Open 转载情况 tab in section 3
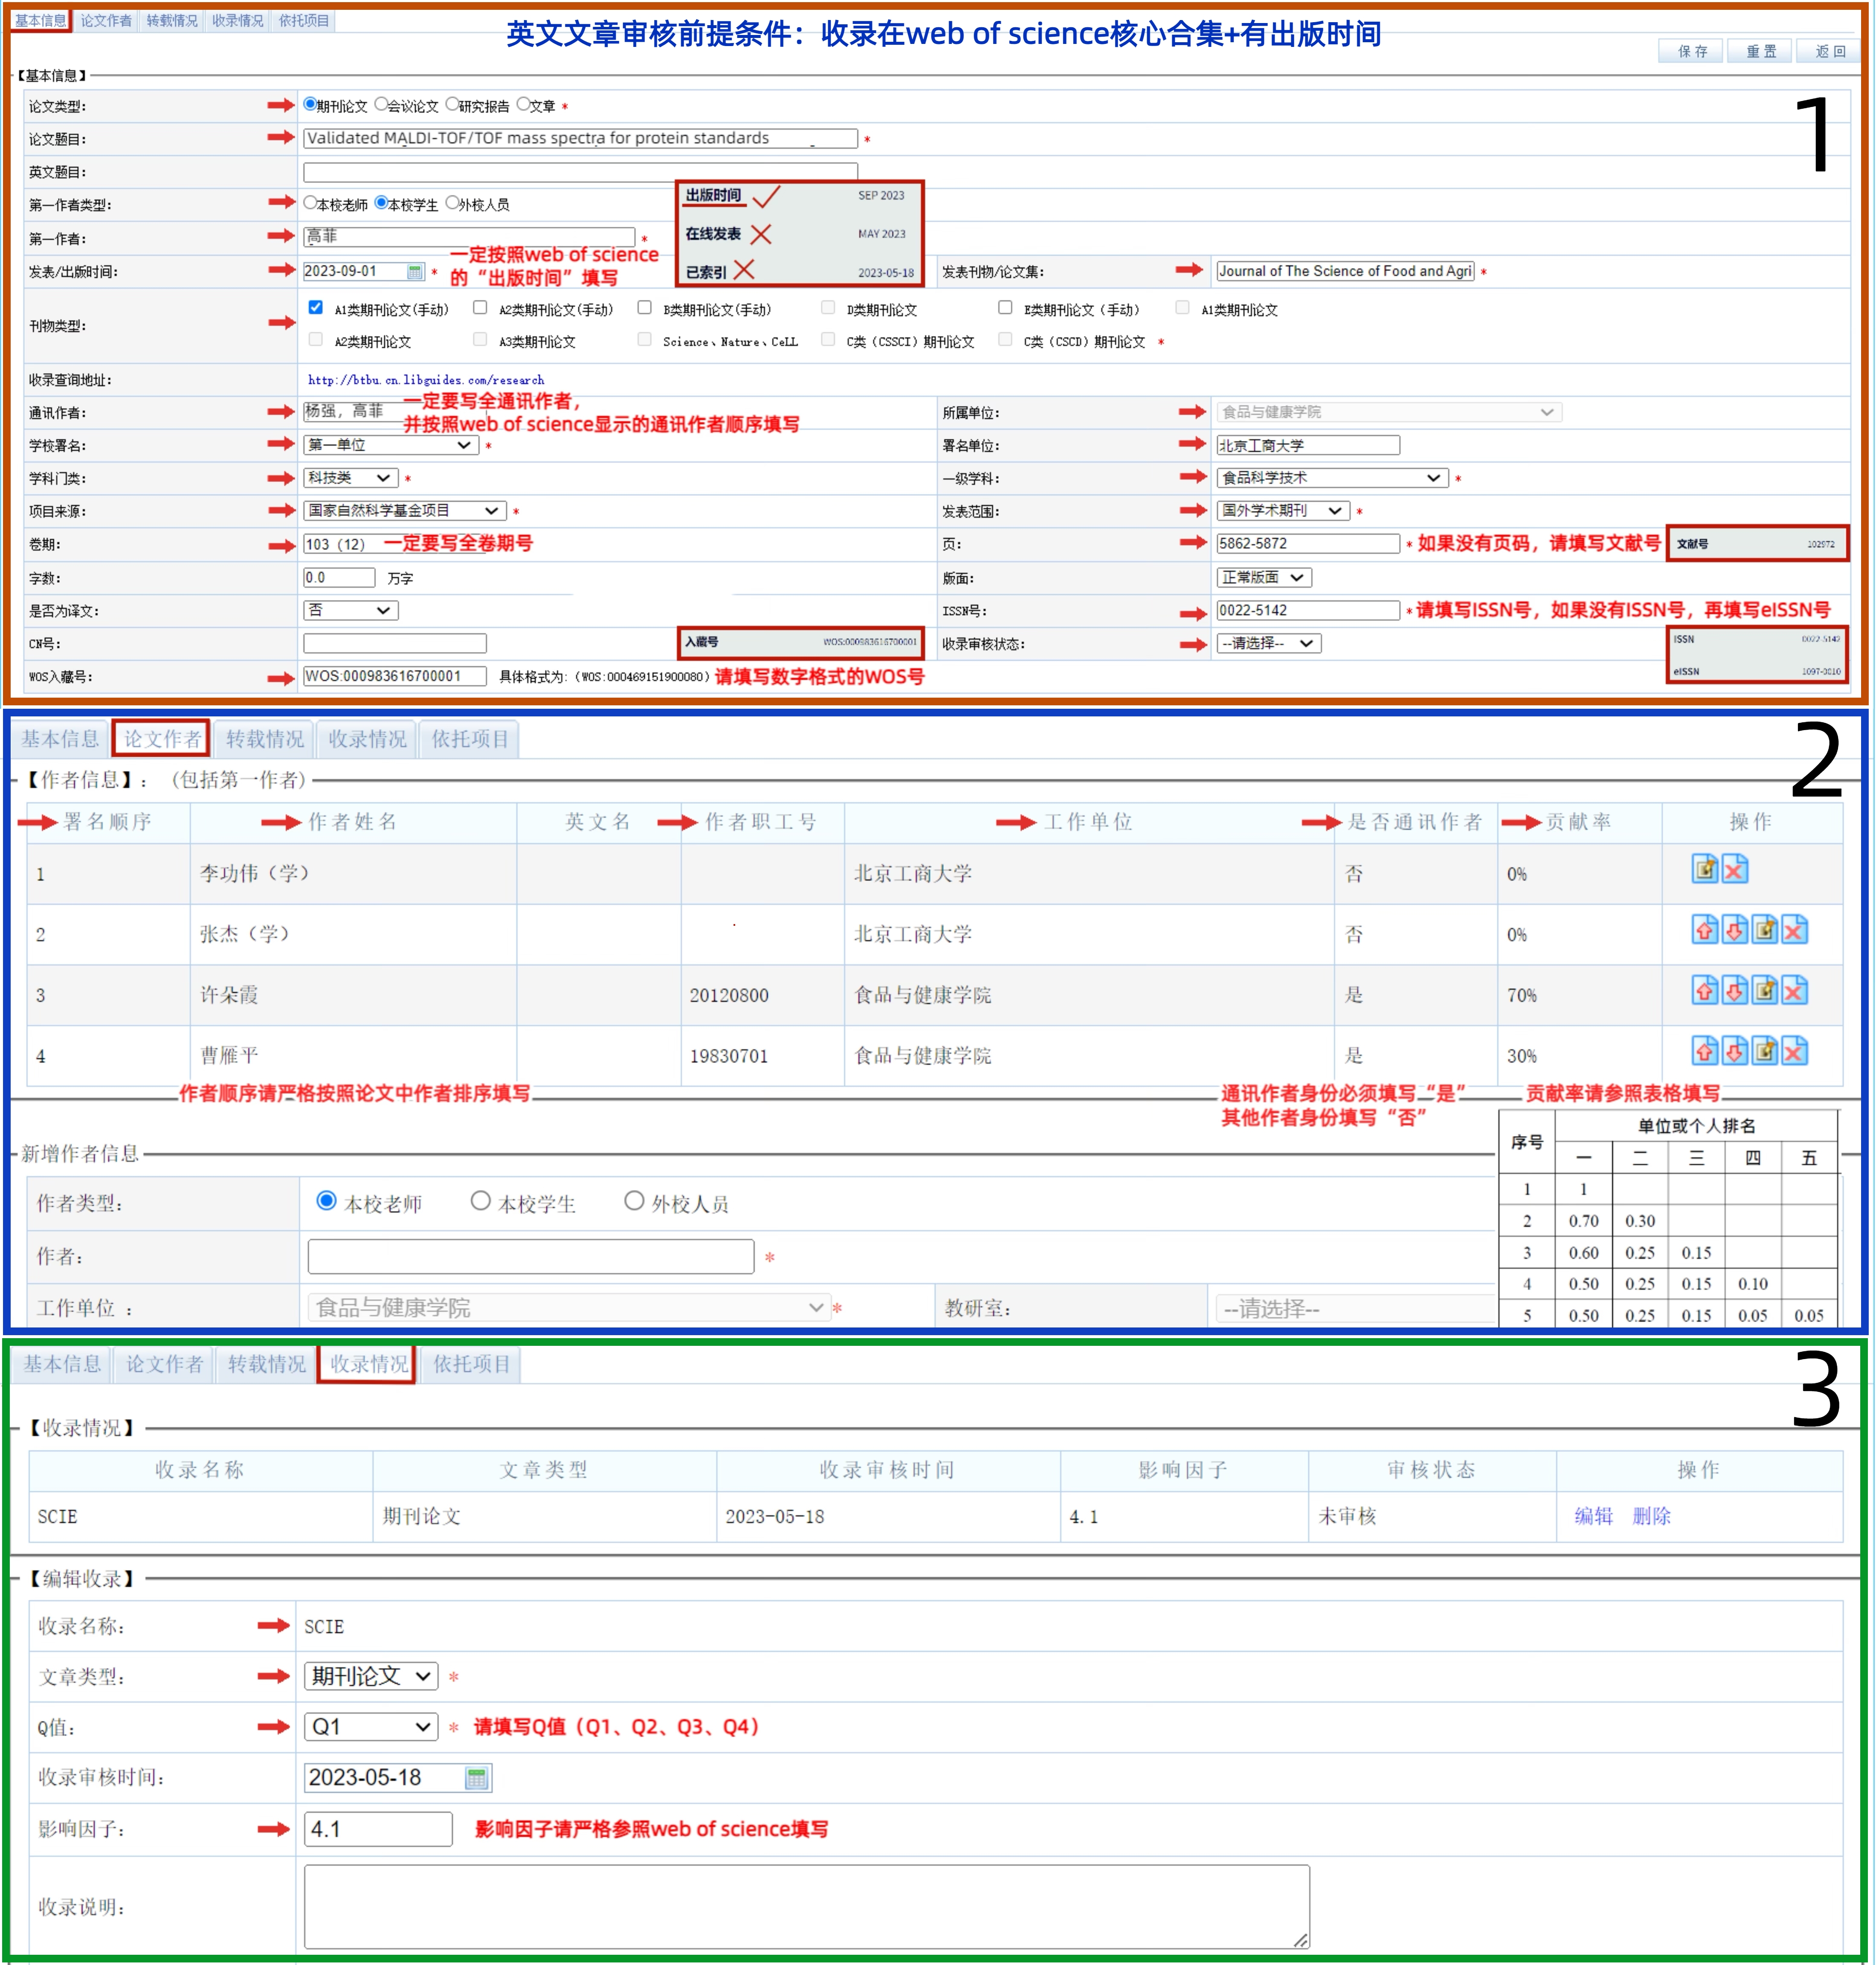The height and width of the screenshot is (1965, 1876). pos(266,1364)
